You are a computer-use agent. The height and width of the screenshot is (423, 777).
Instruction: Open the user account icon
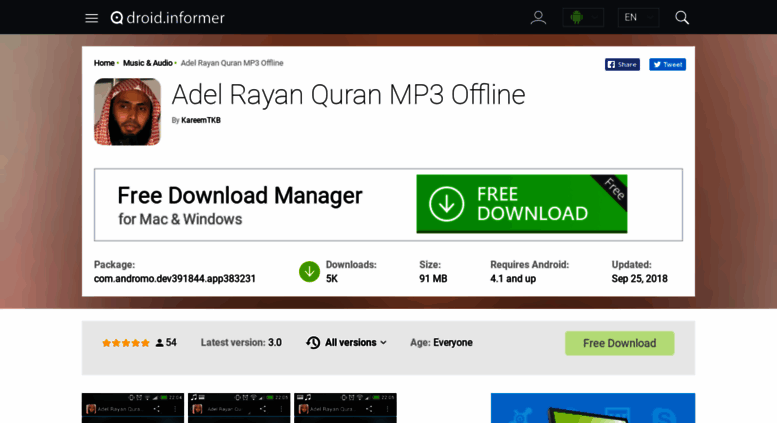(x=538, y=18)
